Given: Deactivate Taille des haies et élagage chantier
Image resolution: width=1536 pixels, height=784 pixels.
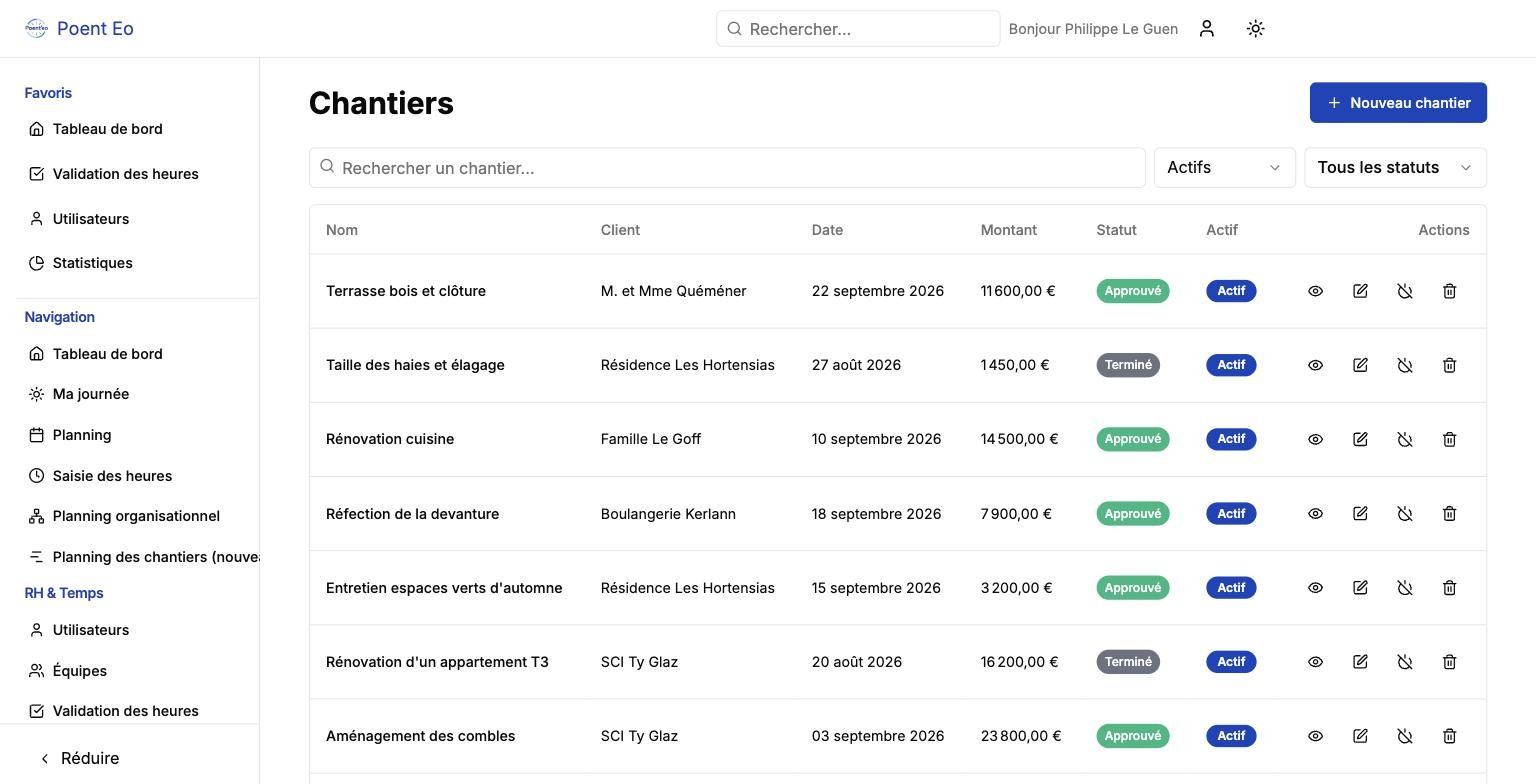Looking at the screenshot, I should coord(1405,365).
